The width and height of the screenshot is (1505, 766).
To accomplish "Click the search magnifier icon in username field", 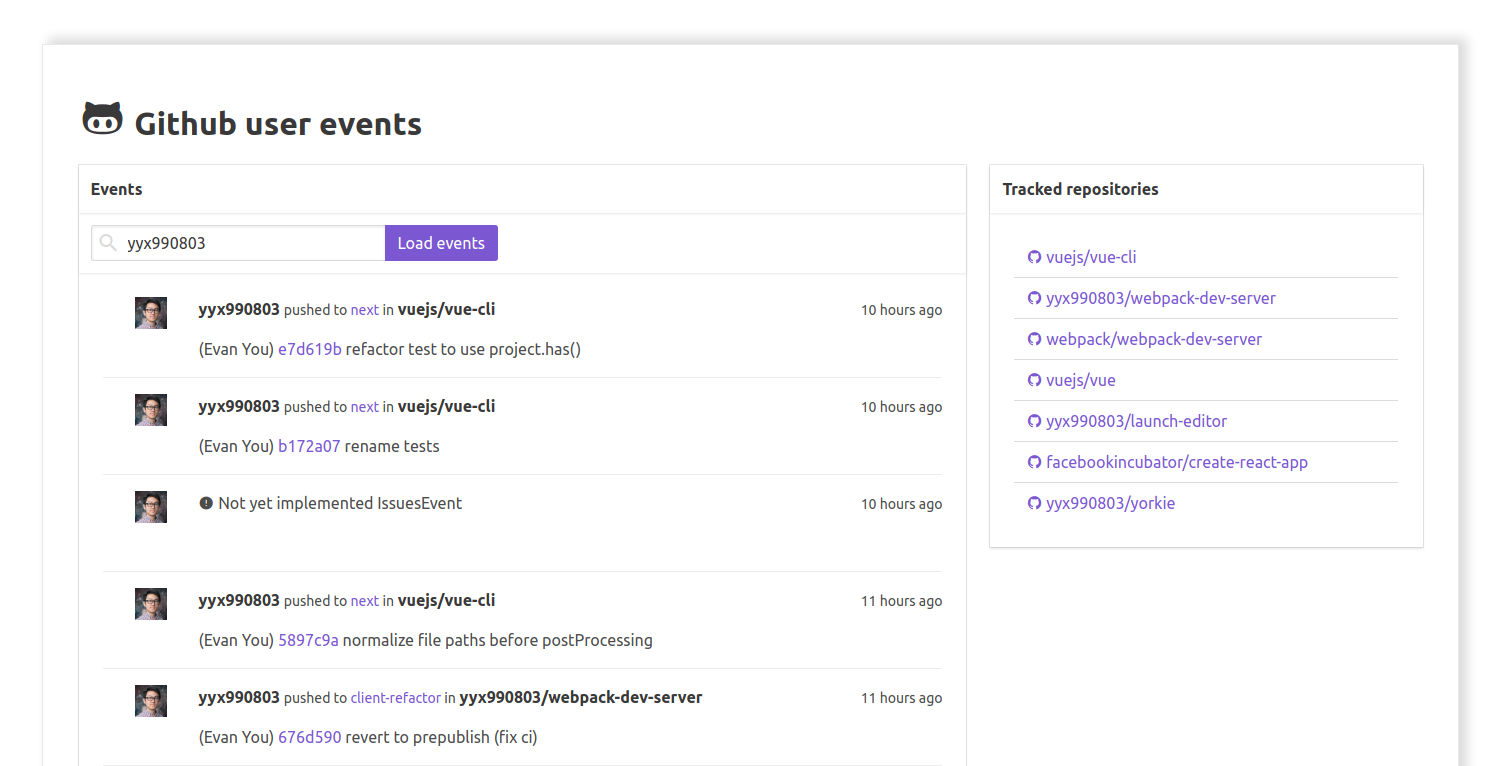I will click(x=108, y=242).
